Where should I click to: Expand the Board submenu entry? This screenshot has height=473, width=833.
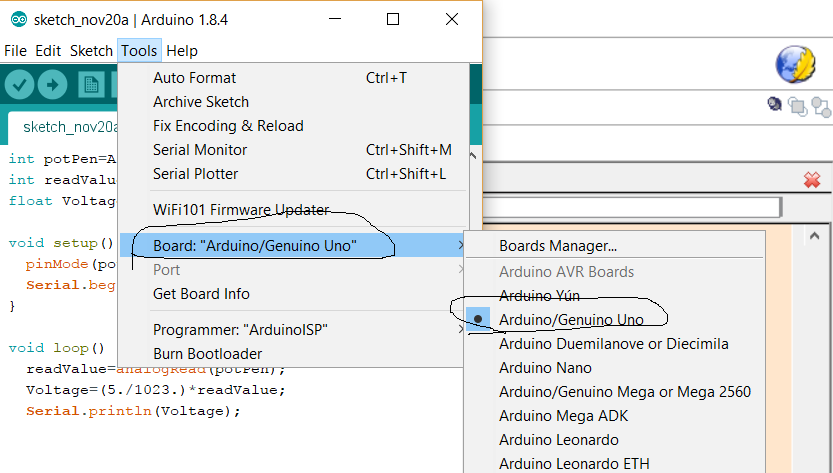294,246
